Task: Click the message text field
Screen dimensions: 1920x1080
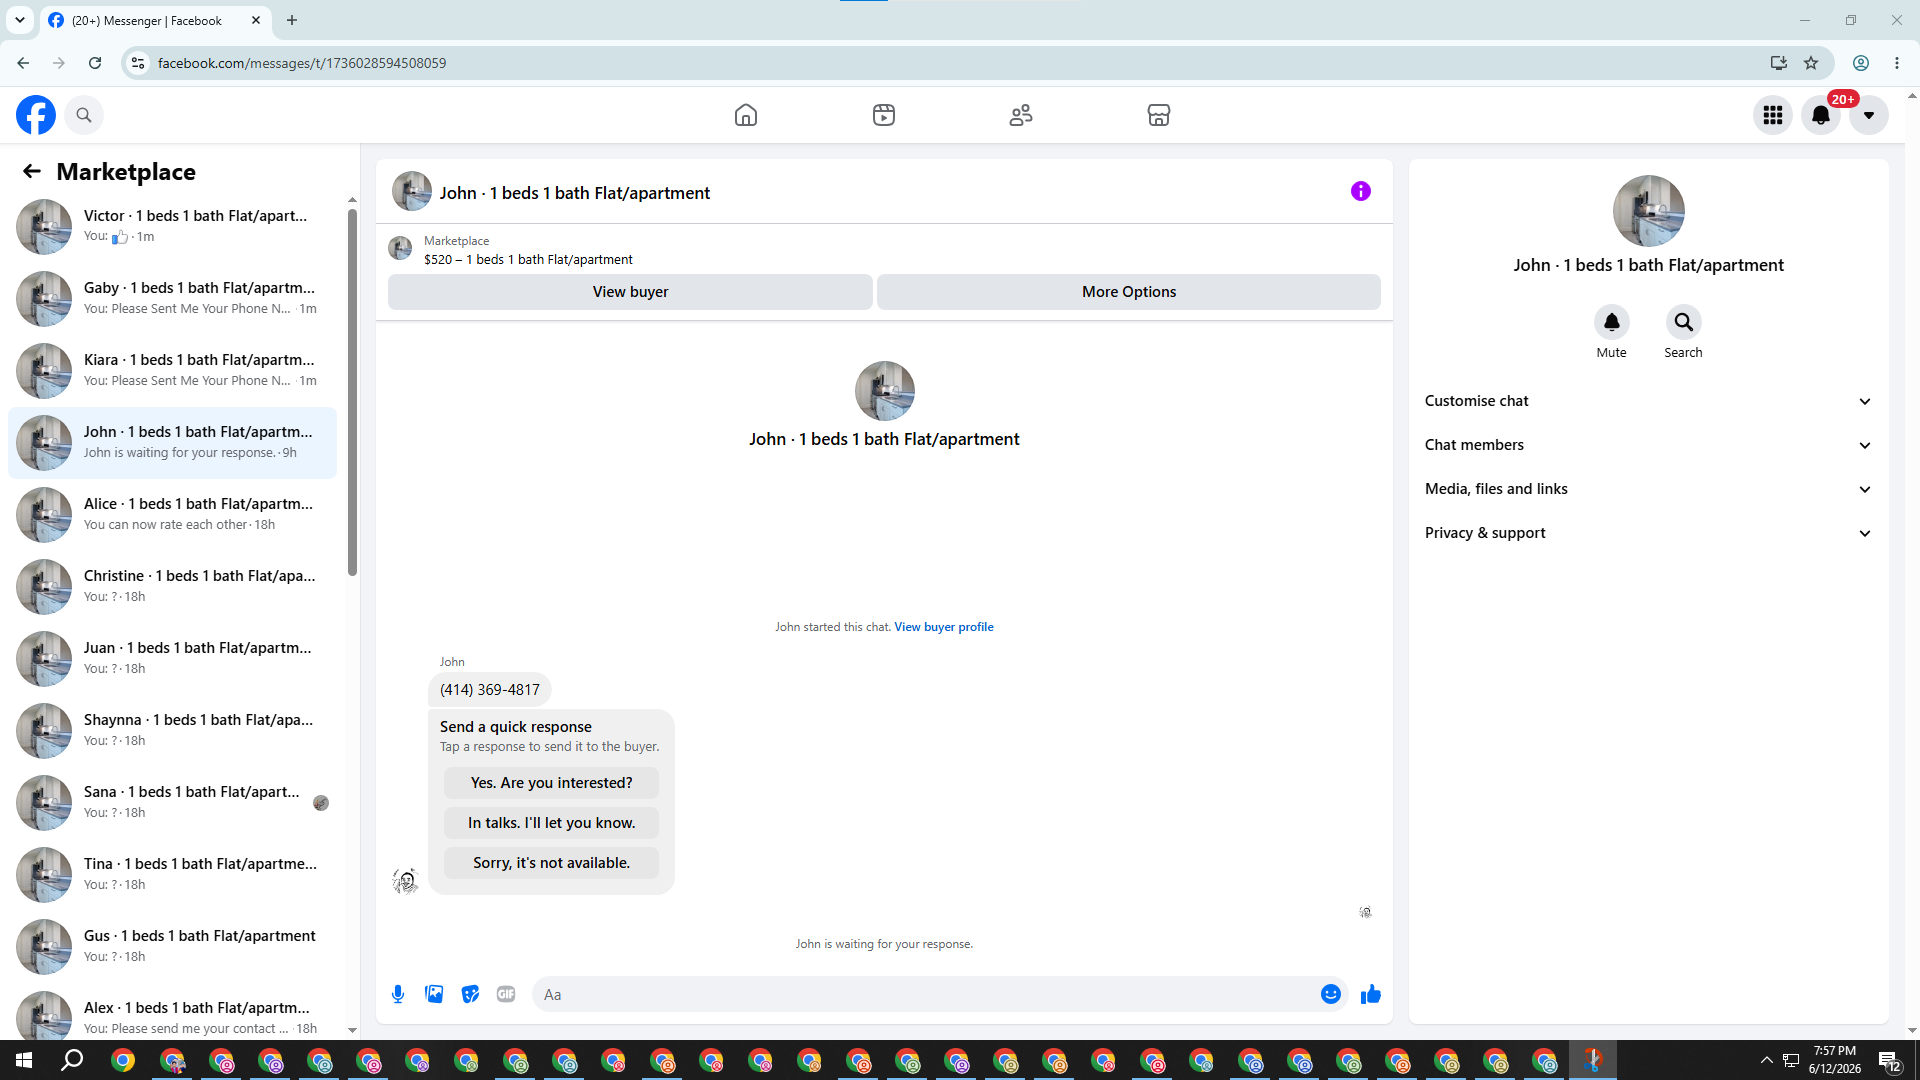Action: click(926, 994)
